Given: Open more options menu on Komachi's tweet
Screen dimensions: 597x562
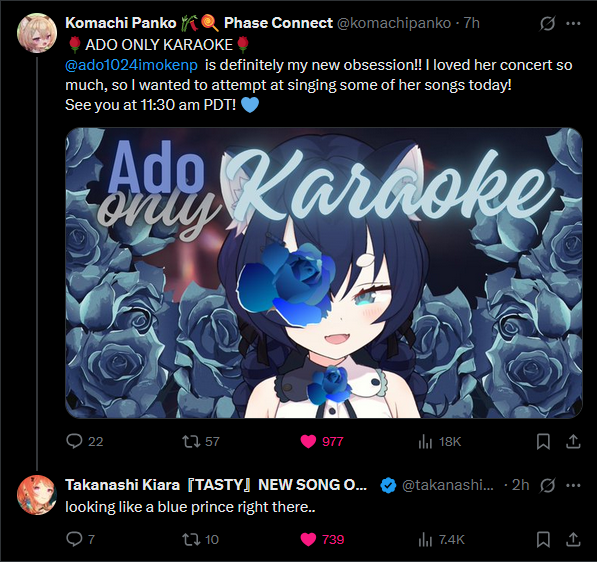Looking at the screenshot, I should pos(573,23).
